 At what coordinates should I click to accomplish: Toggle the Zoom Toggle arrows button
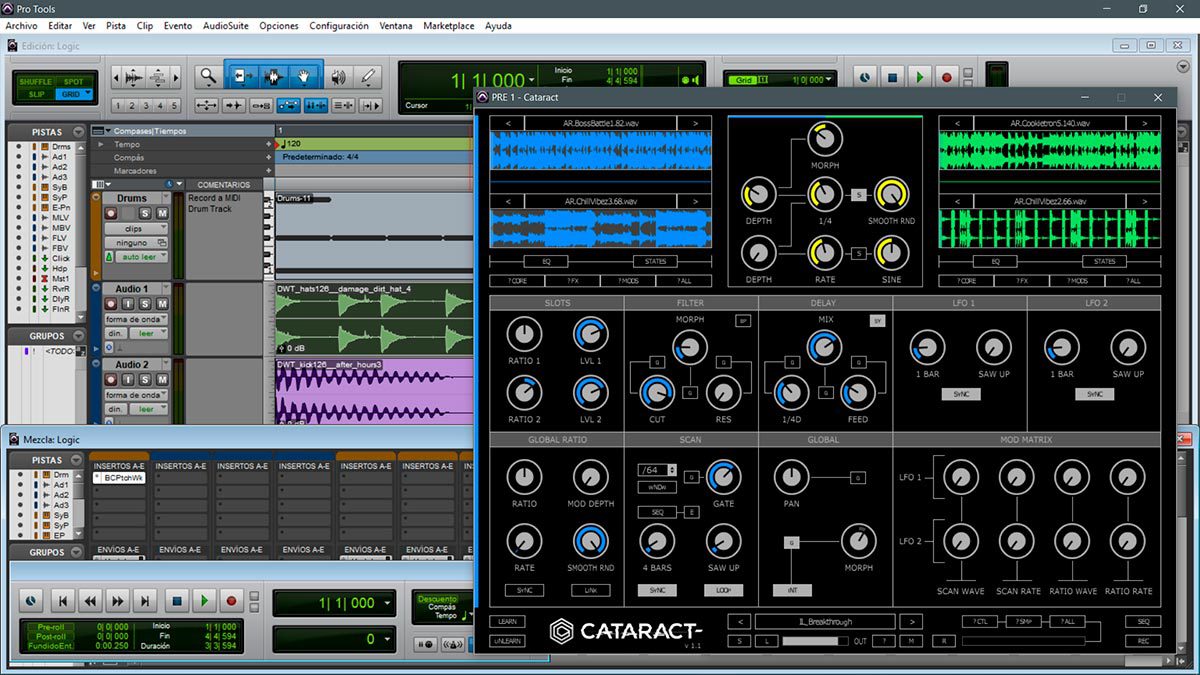click(x=207, y=105)
